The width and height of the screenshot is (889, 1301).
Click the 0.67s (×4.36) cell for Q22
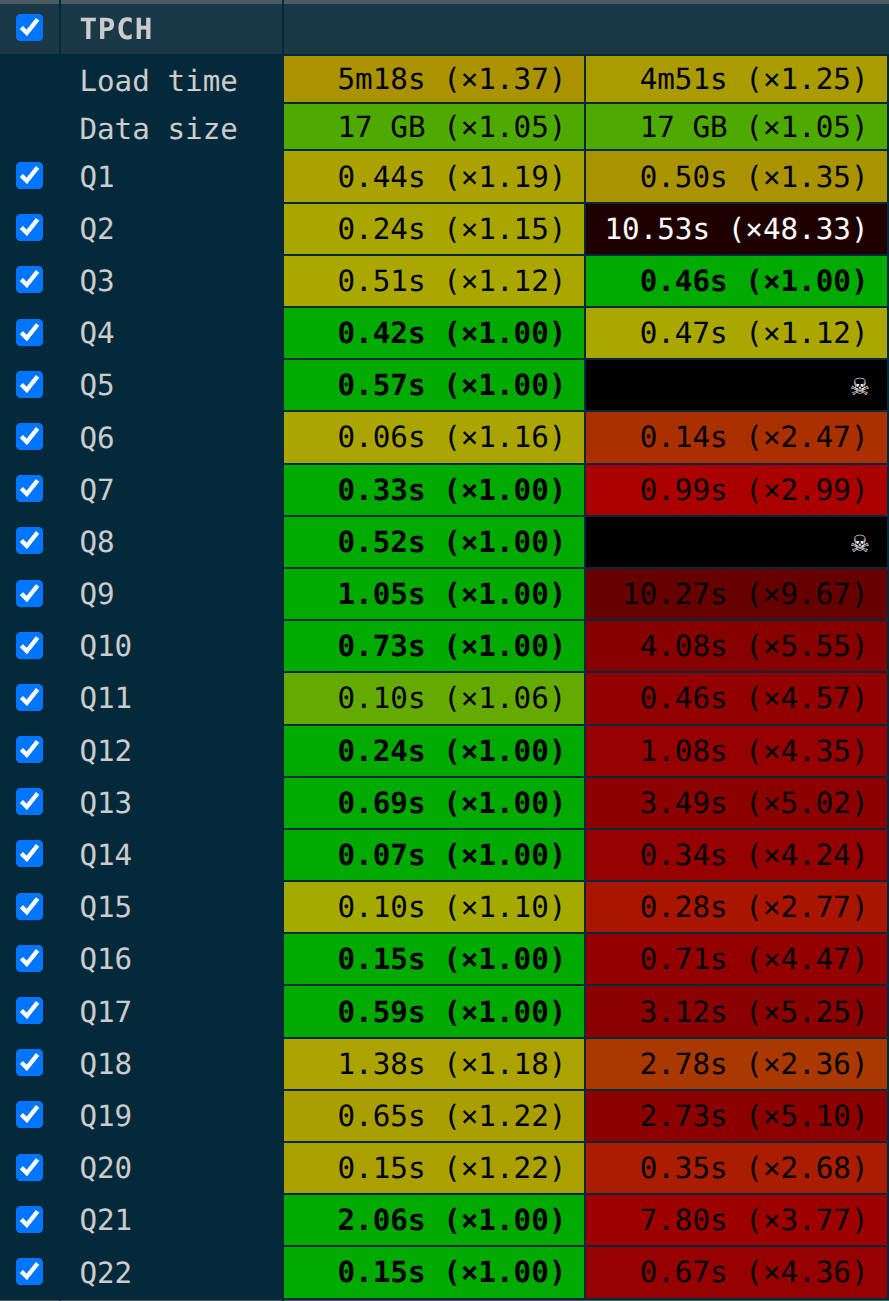pyautogui.click(x=737, y=1272)
